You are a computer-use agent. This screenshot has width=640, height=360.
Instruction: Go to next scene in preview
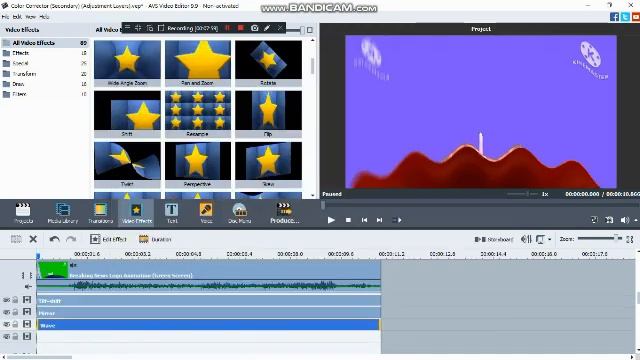point(397,220)
